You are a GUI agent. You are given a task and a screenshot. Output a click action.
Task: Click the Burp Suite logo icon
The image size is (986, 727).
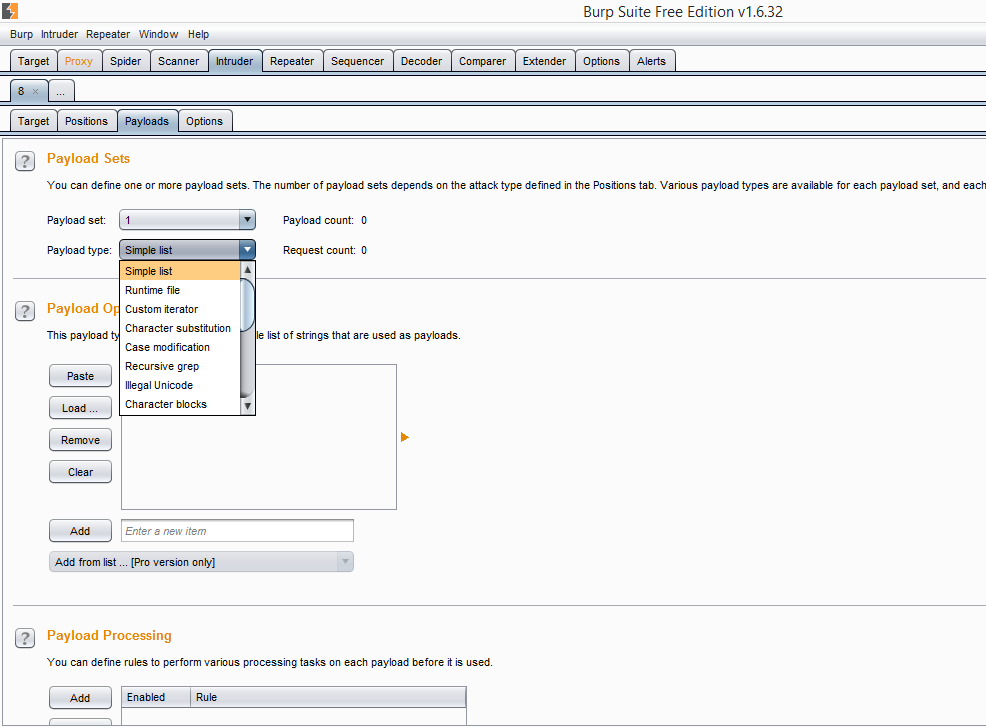9,11
